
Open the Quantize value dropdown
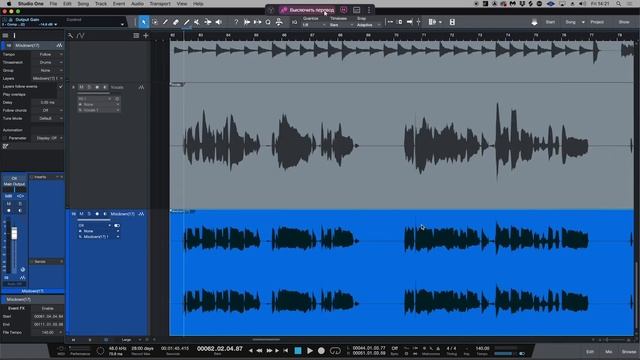pyautogui.click(x=314, y=25)
